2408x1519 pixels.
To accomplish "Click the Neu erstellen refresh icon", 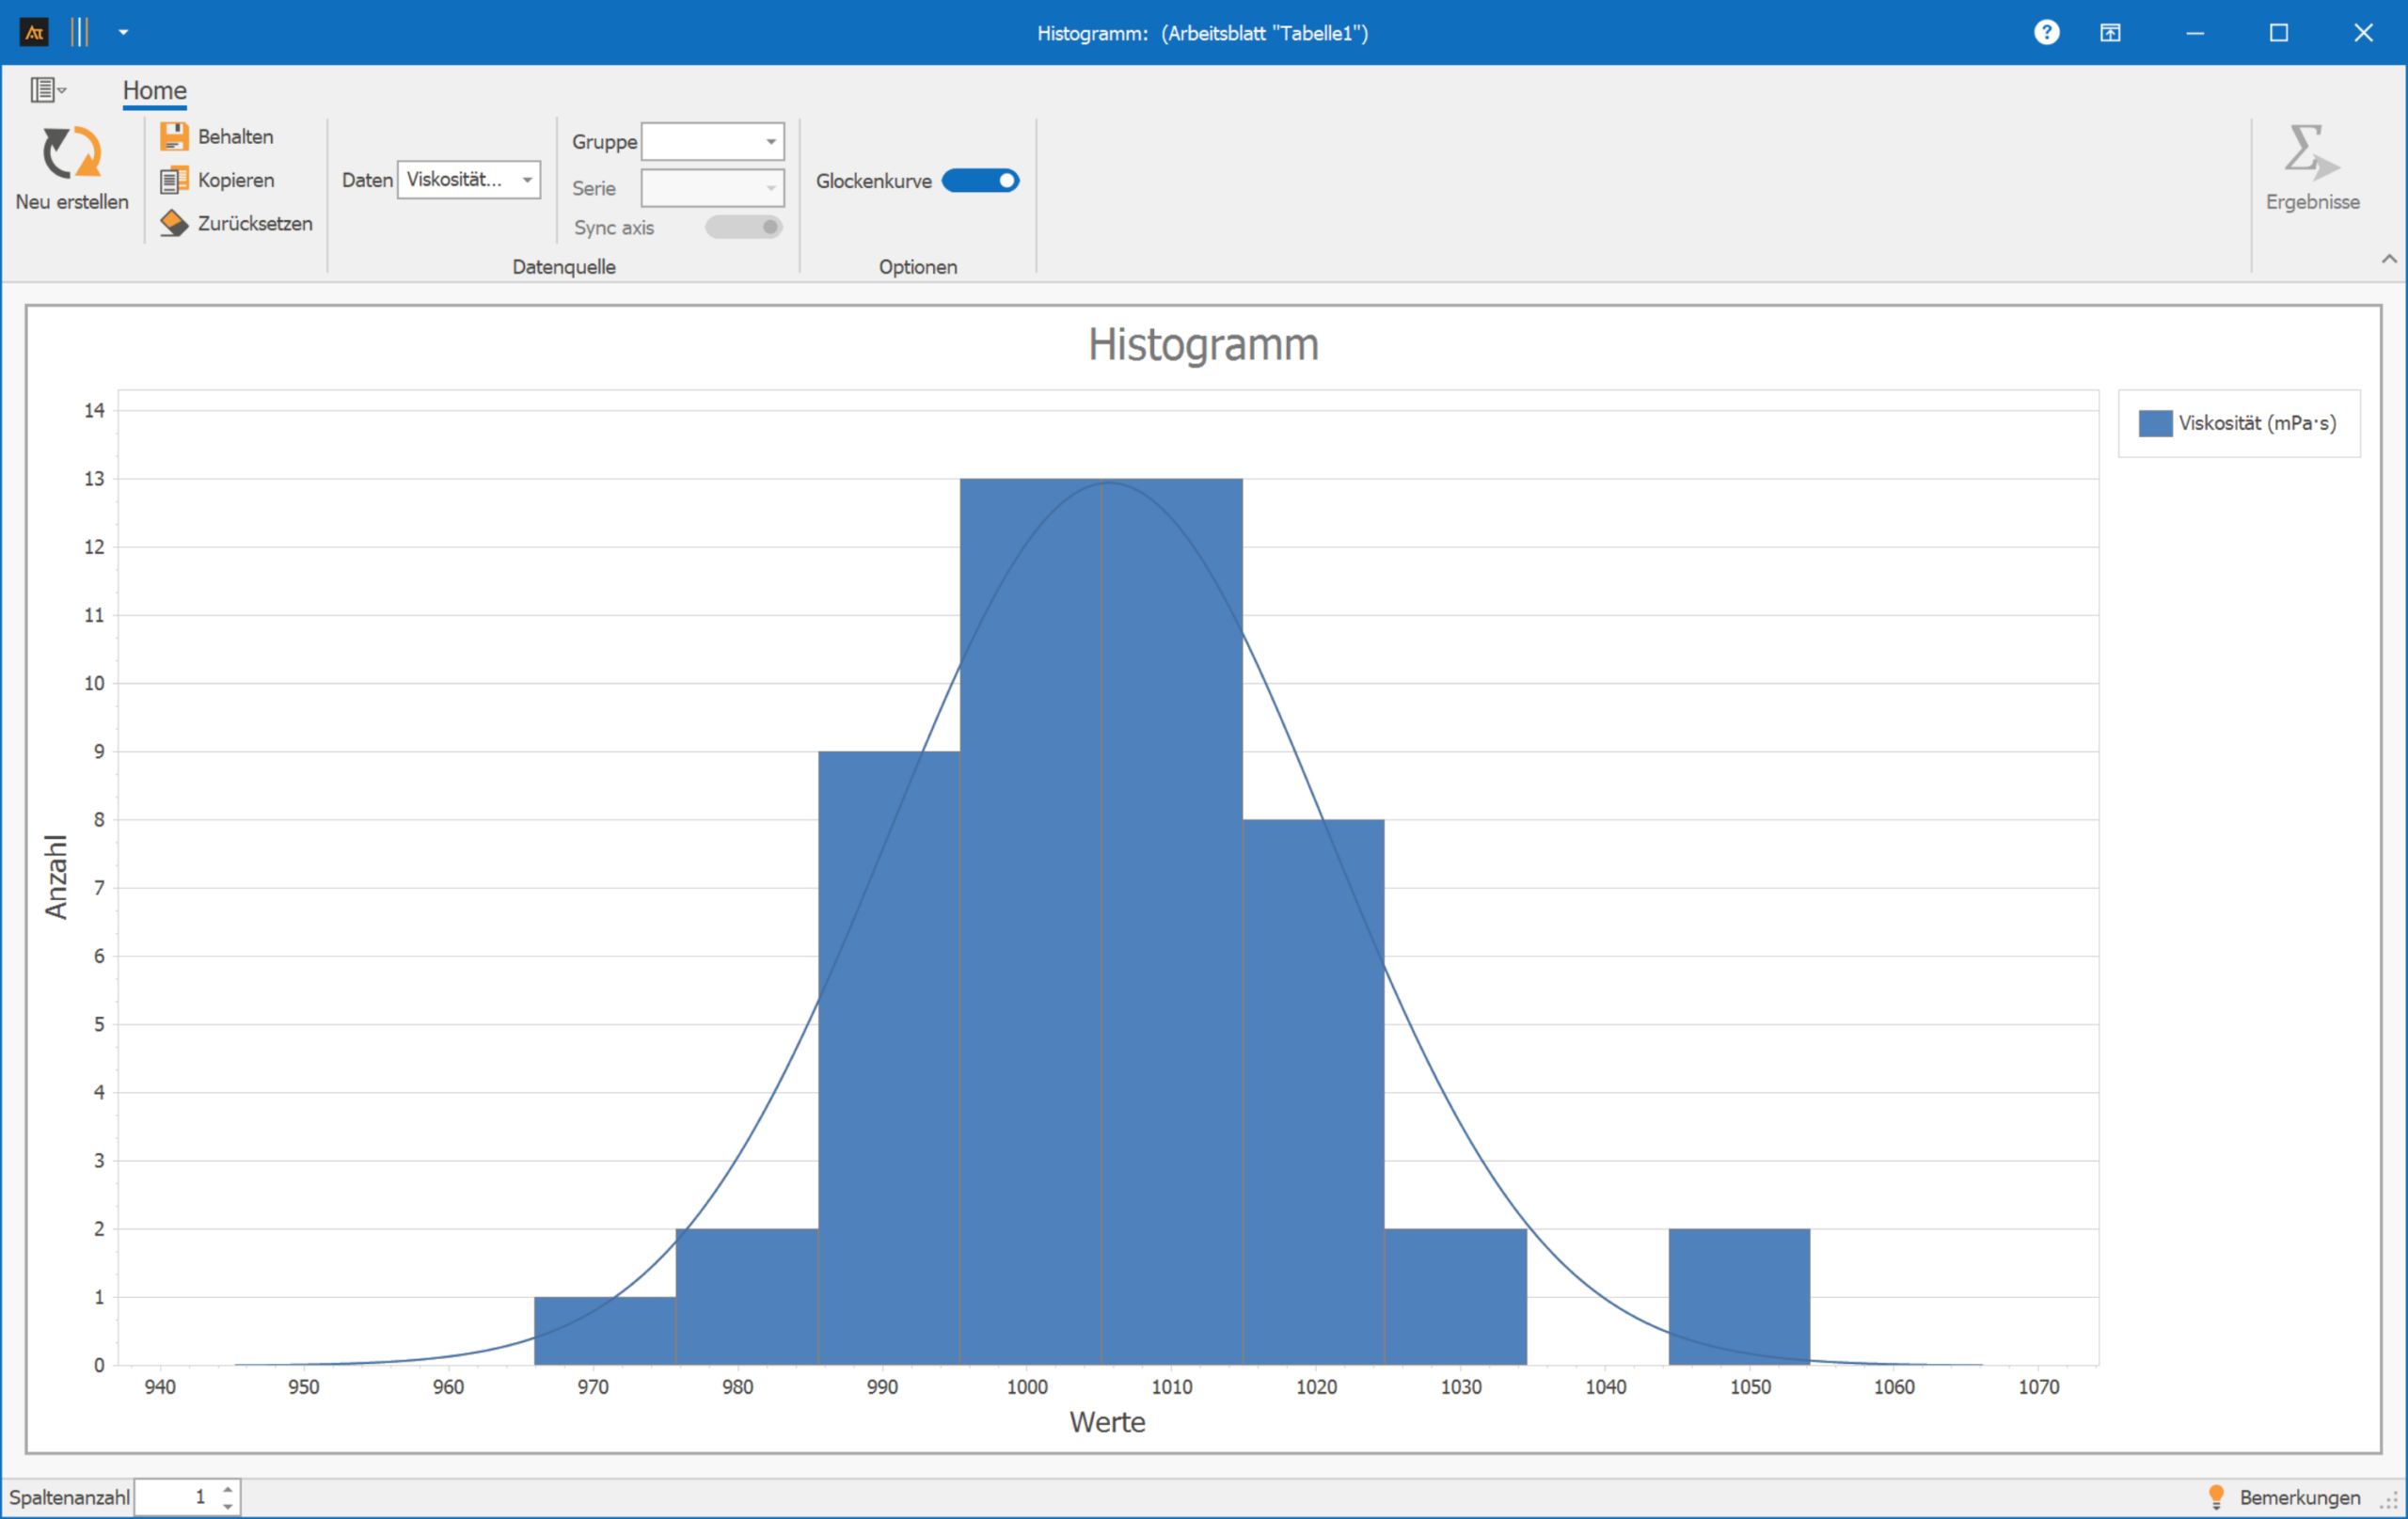I will point(71,153).
